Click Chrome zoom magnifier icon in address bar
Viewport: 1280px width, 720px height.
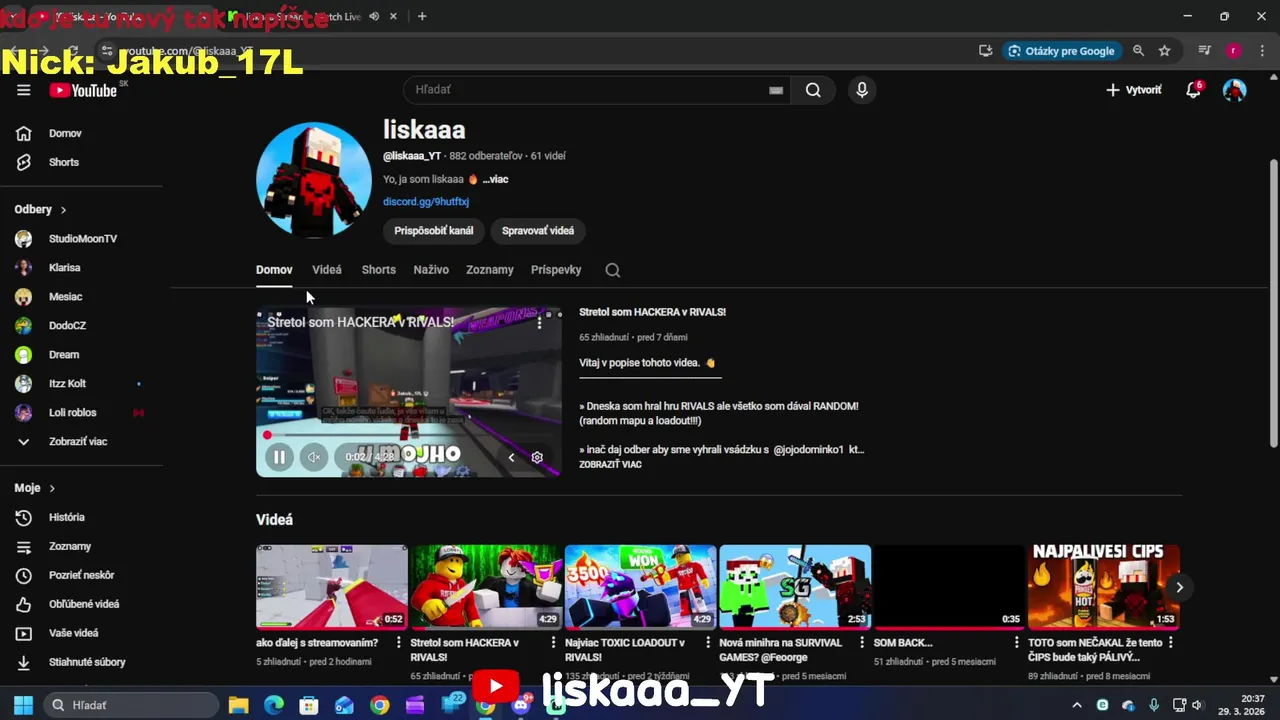pyautogui.click(x=1139, y=51)
